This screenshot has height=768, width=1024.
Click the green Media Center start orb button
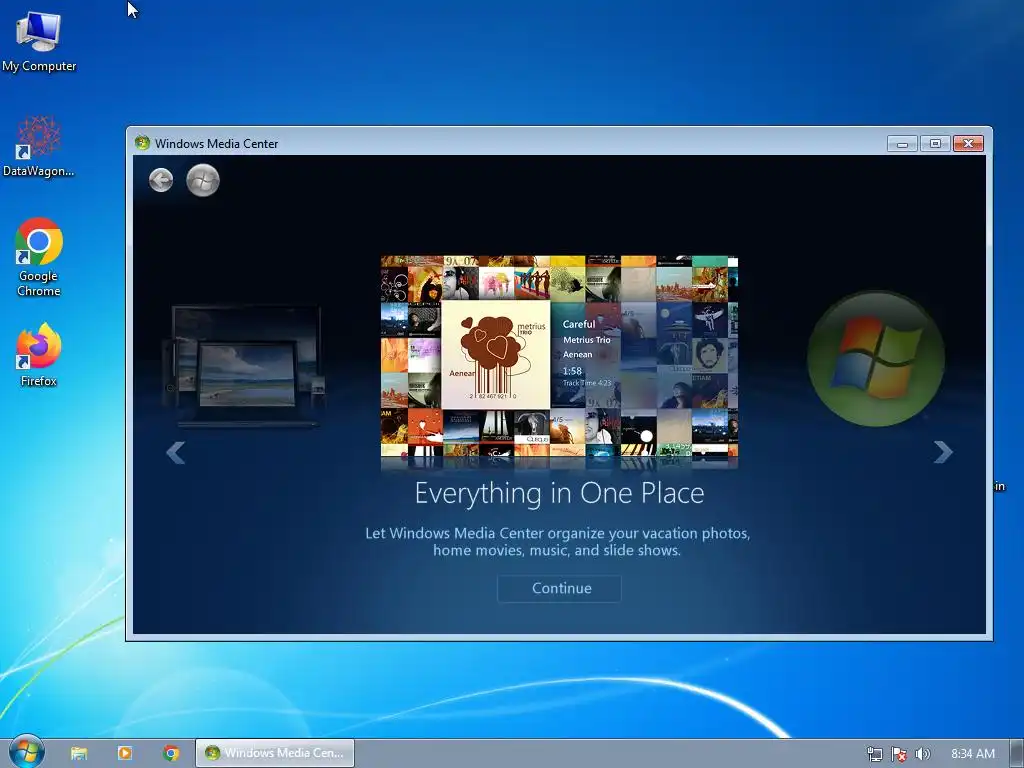pyautogui.click(x=202, y=180)
